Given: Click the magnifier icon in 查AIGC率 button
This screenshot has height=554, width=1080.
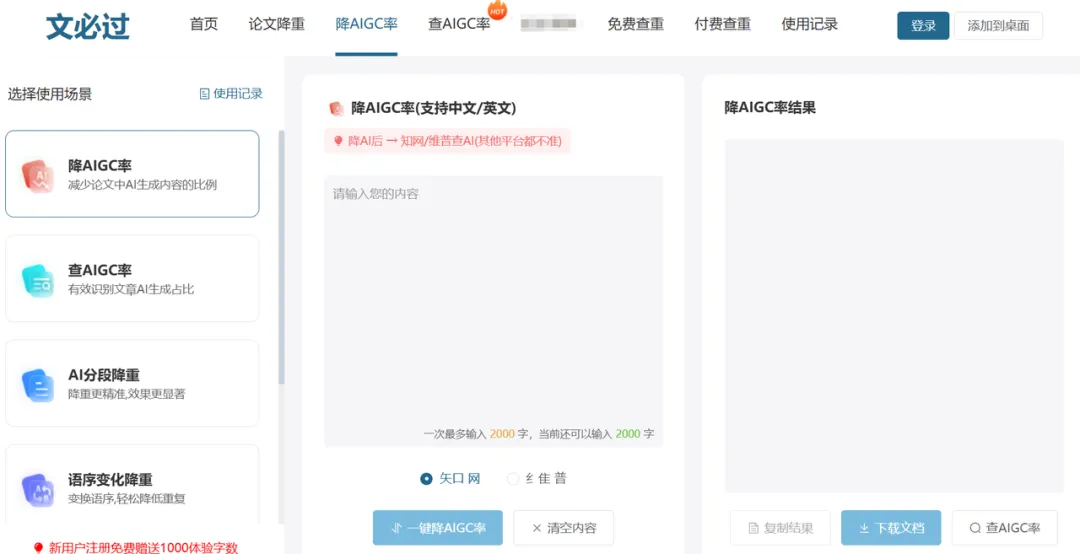Looking at the screenshot, I should 975,529.
